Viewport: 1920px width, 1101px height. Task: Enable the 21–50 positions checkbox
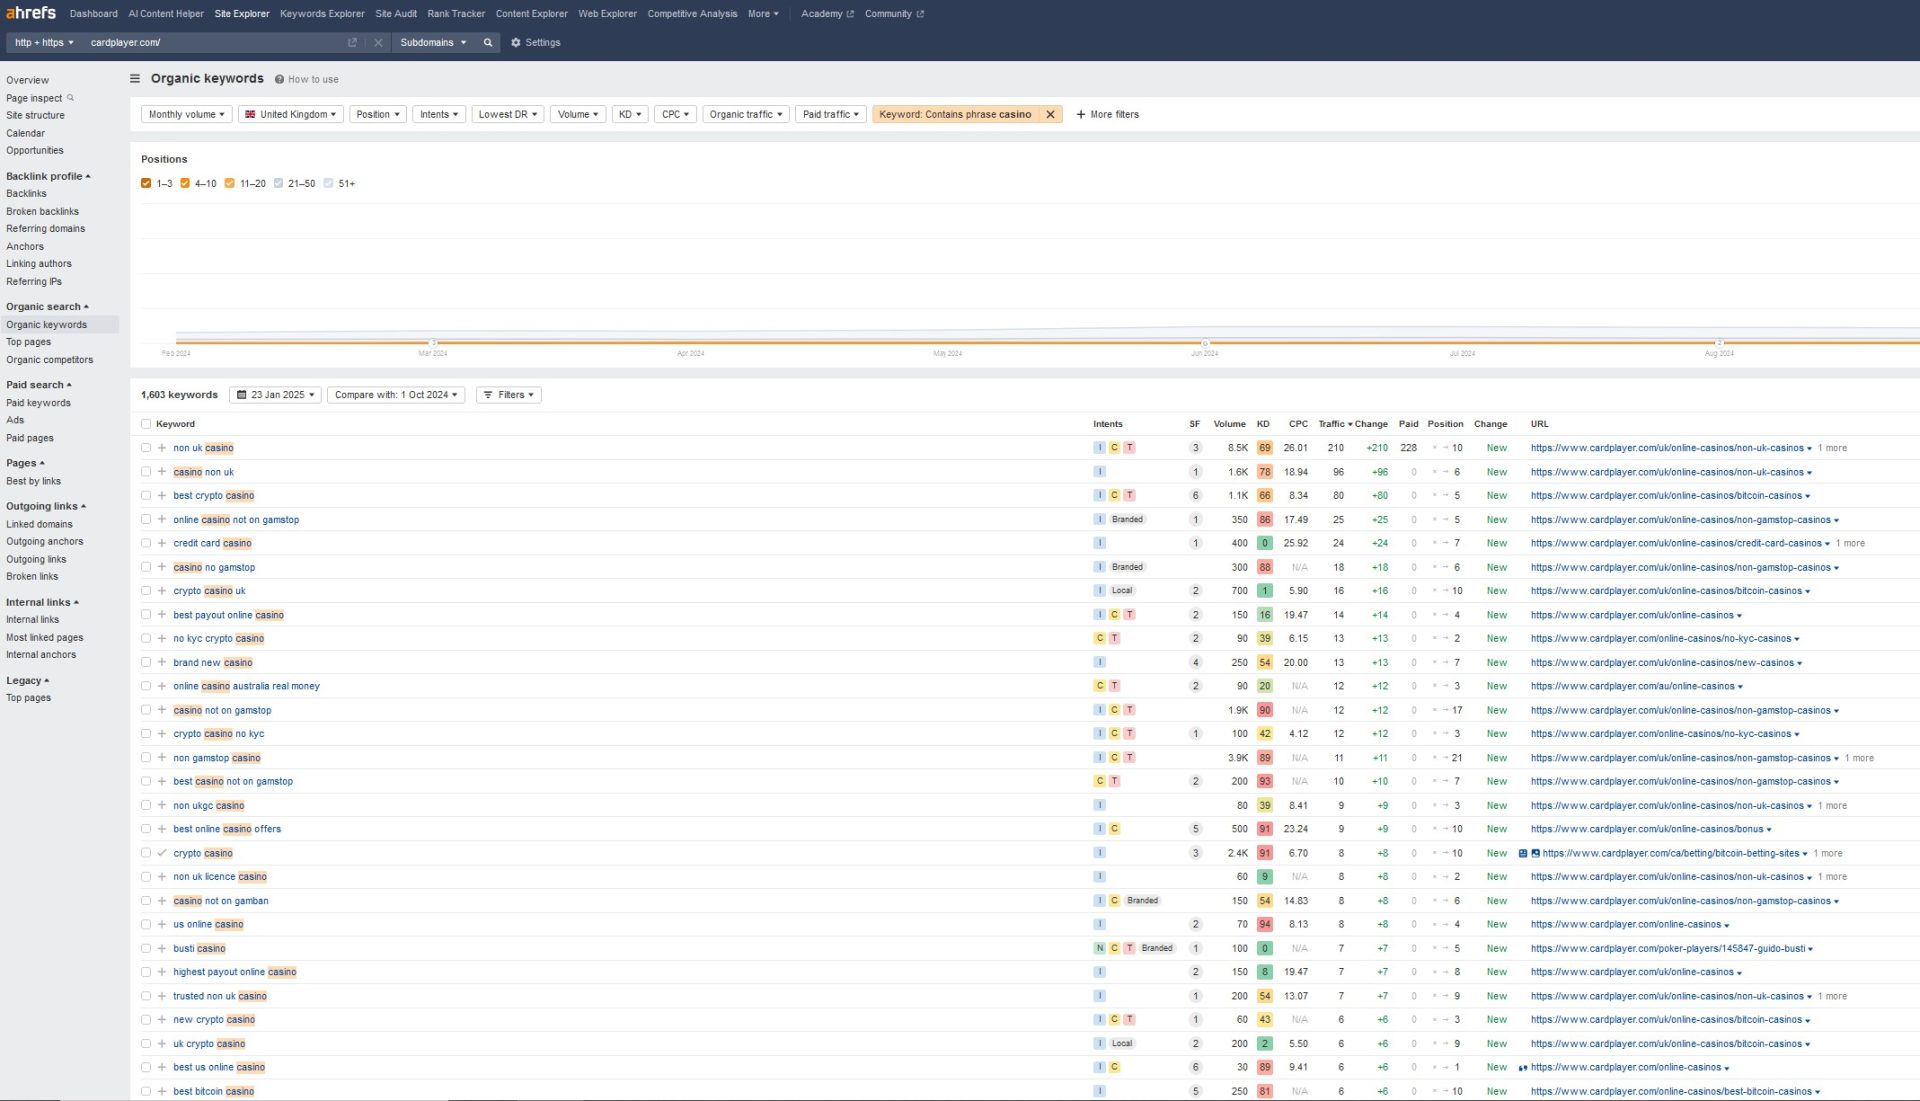tap(279, 183)
